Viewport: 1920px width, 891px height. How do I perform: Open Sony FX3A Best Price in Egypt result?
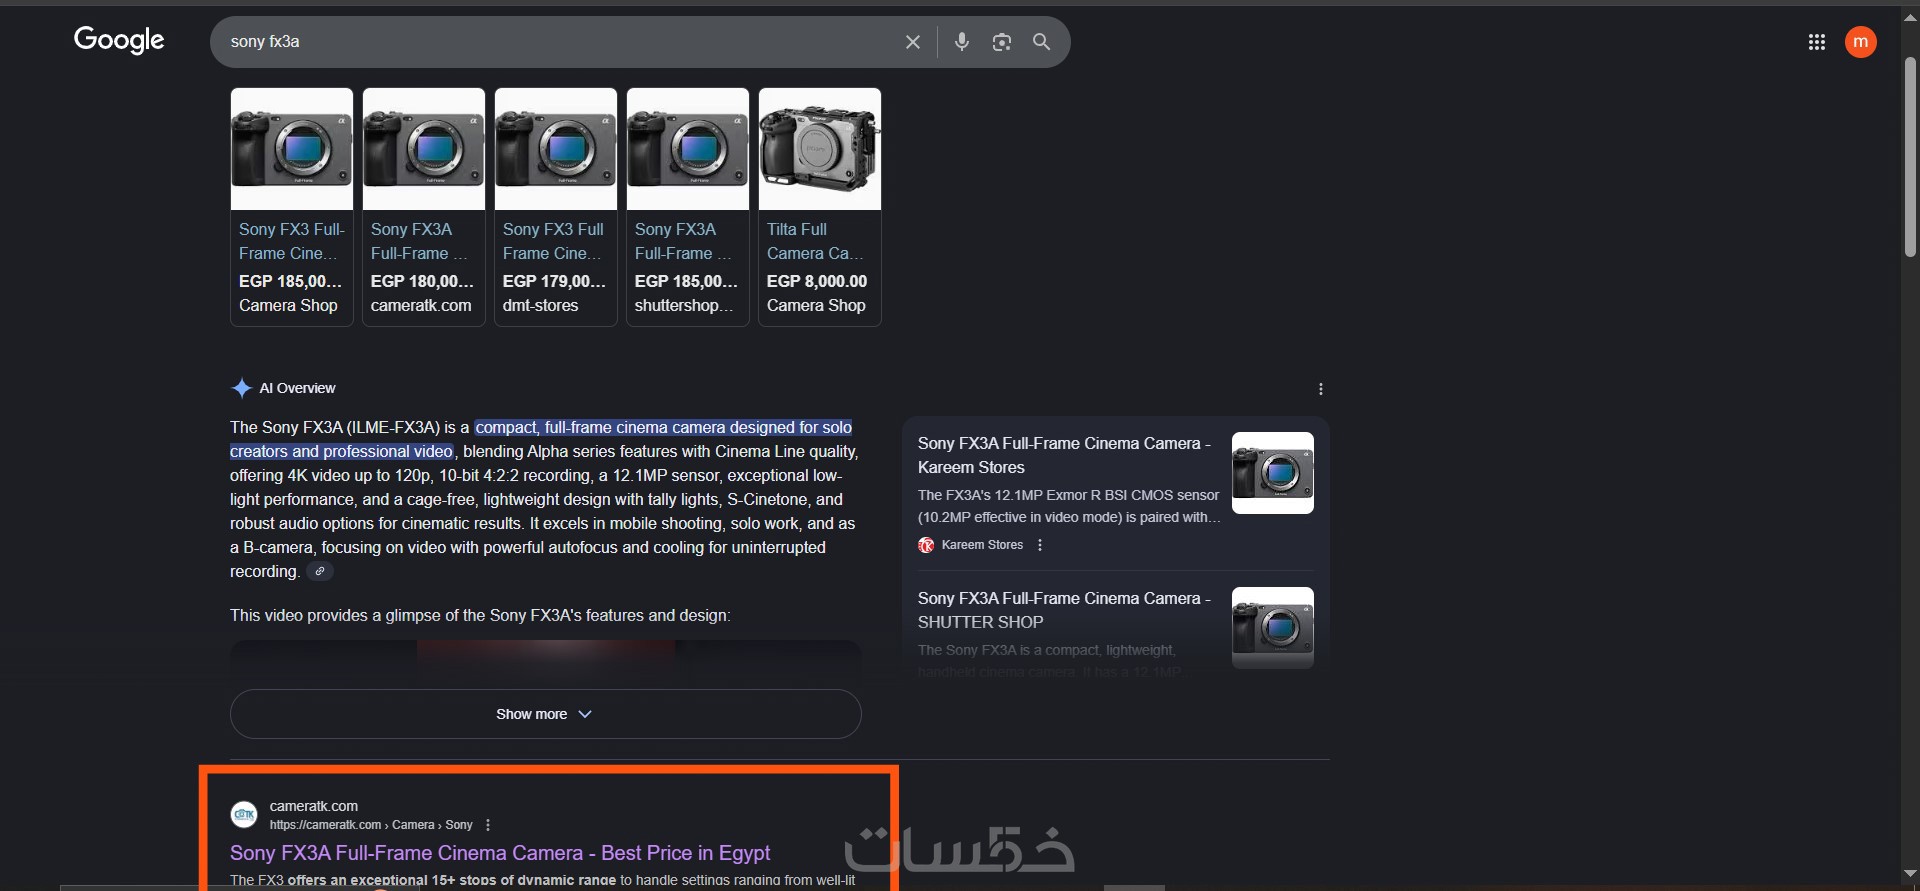click(500, 853)
